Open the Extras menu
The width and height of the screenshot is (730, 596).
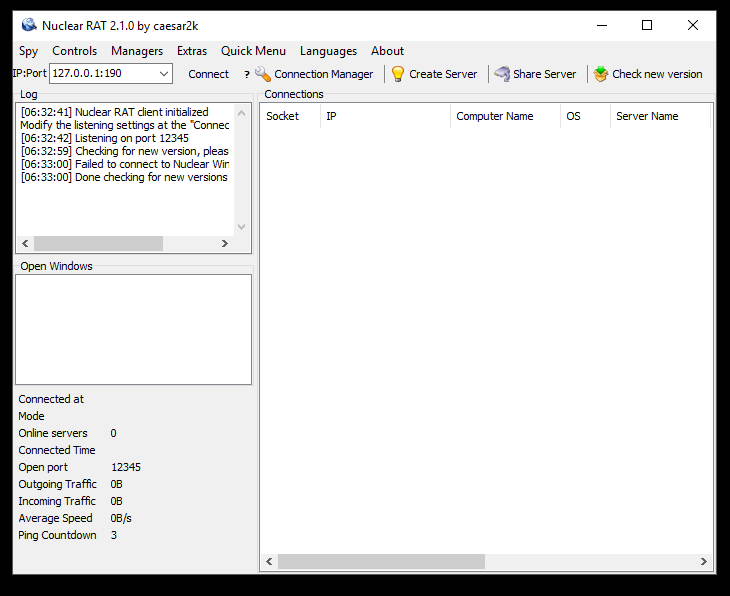[x=192, y=51]
